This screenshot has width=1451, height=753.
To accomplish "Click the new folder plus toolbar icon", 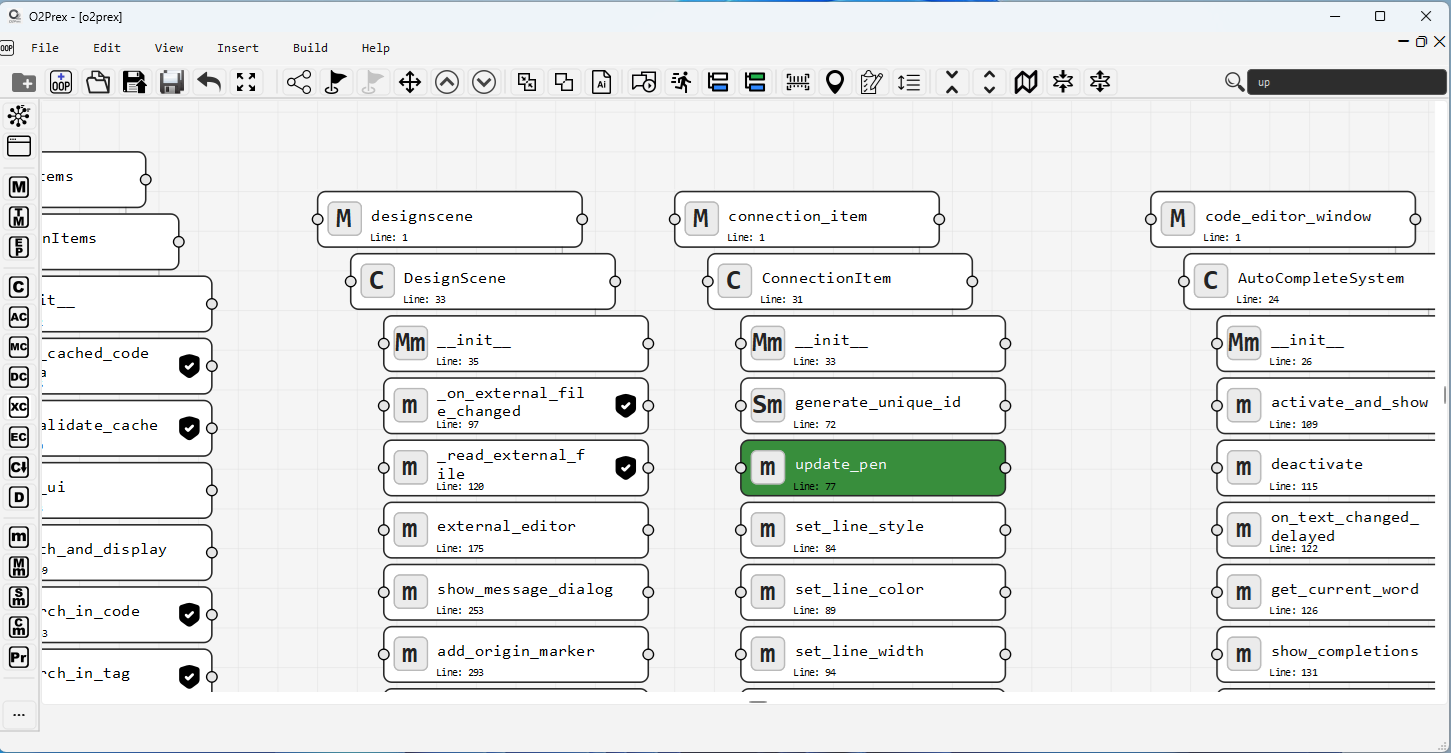I will click(x=24, y=82).
